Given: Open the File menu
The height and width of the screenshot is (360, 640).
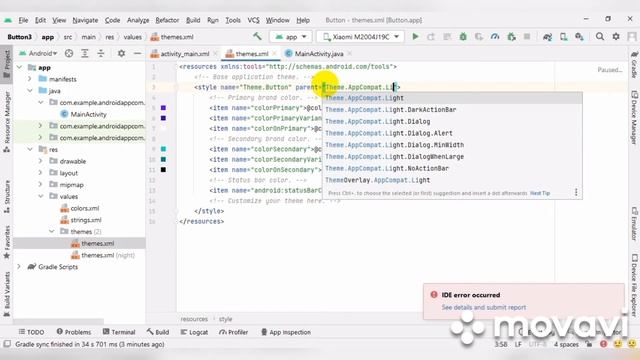Looking at the screenshot, I should (23, 20).
